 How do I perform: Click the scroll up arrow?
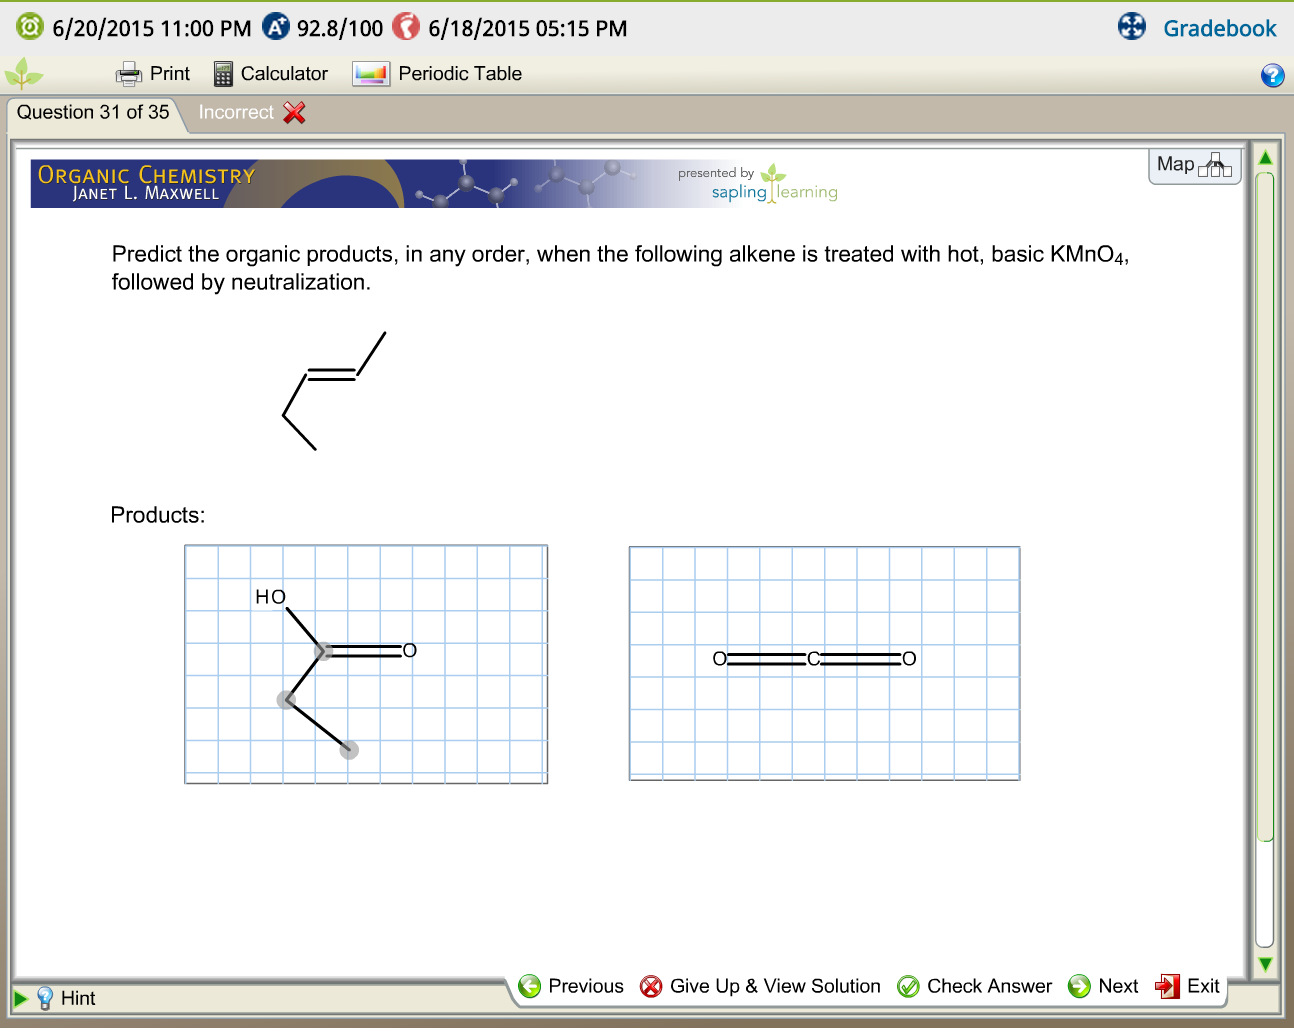pos(1265,158)
